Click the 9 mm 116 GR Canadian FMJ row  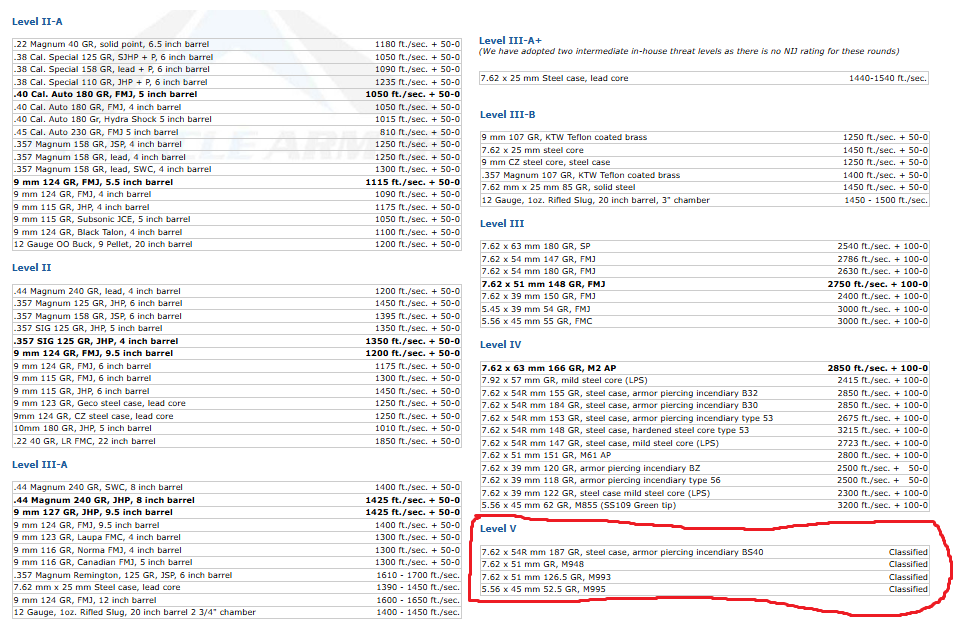[x=237, y=563]
